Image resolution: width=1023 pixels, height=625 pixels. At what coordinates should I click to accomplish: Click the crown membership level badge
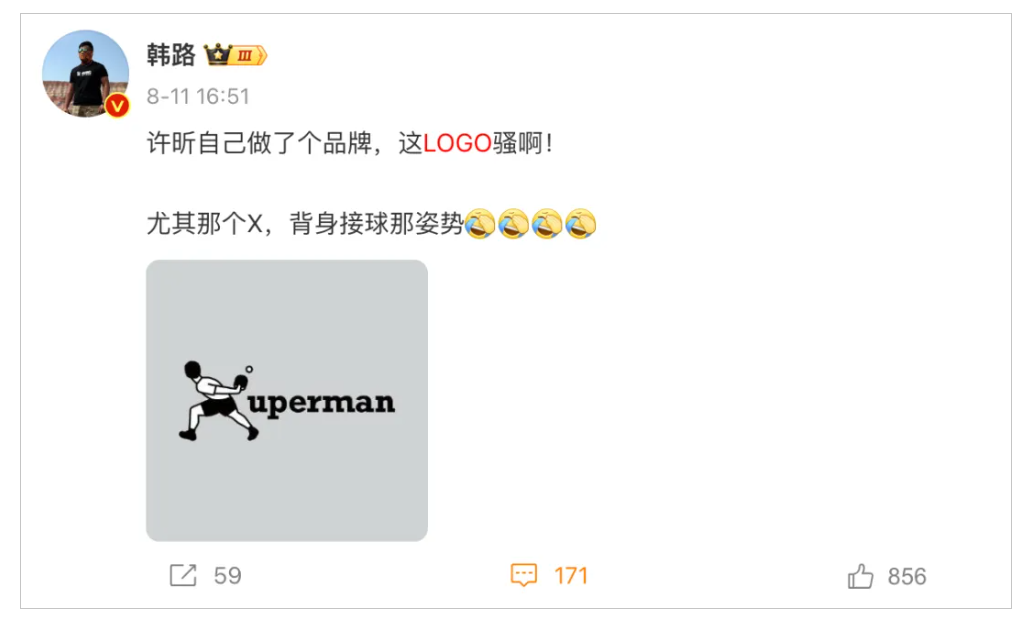[x=235, y=55]
